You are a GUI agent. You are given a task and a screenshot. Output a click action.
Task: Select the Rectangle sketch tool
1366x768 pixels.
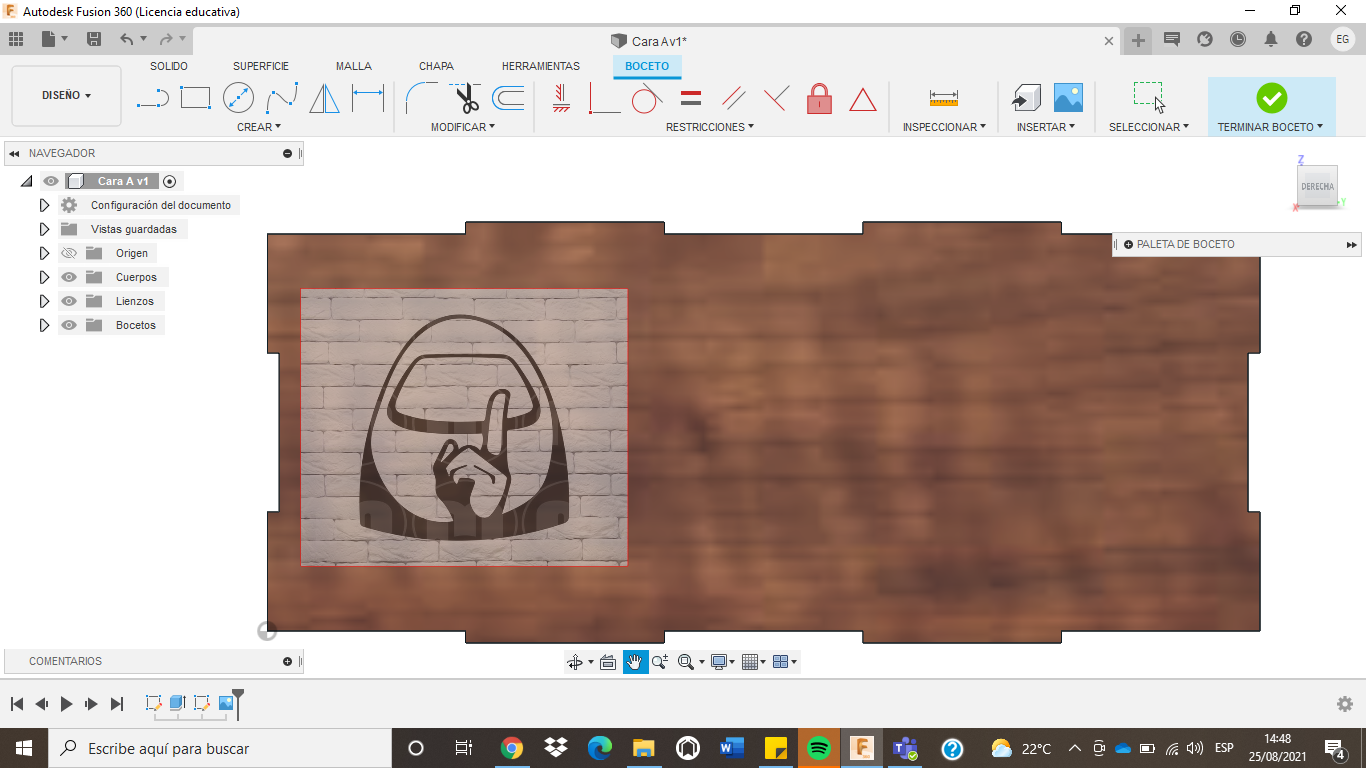tap(195, 96)
